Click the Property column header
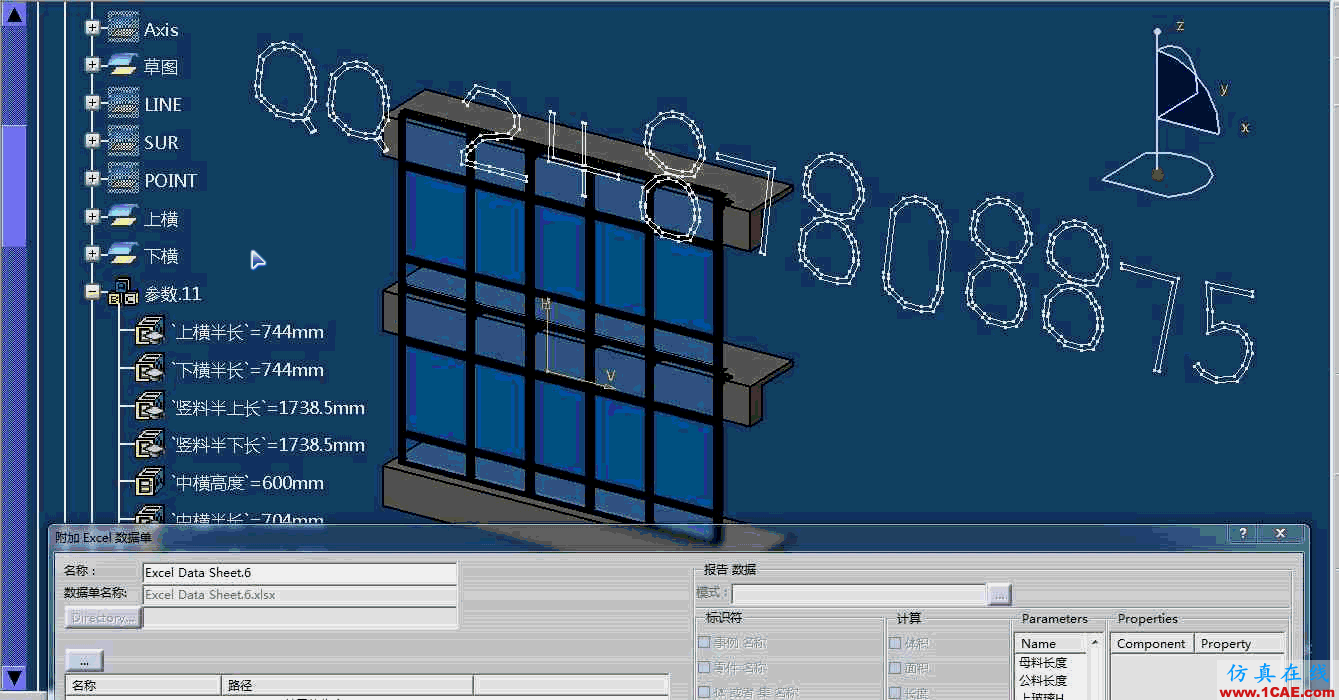The width and height of the screenshot is (1339, 700). (1240, 644)
